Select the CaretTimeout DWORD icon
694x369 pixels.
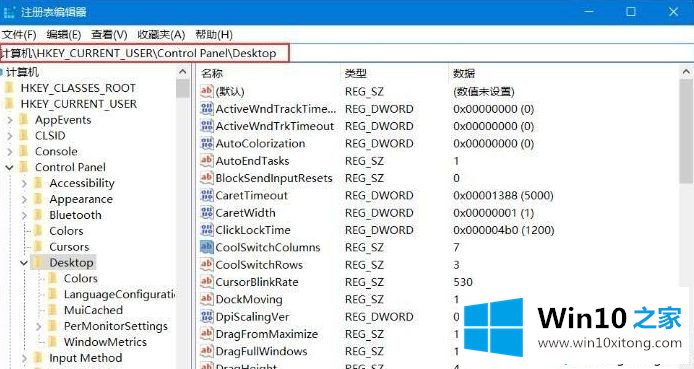206,195
